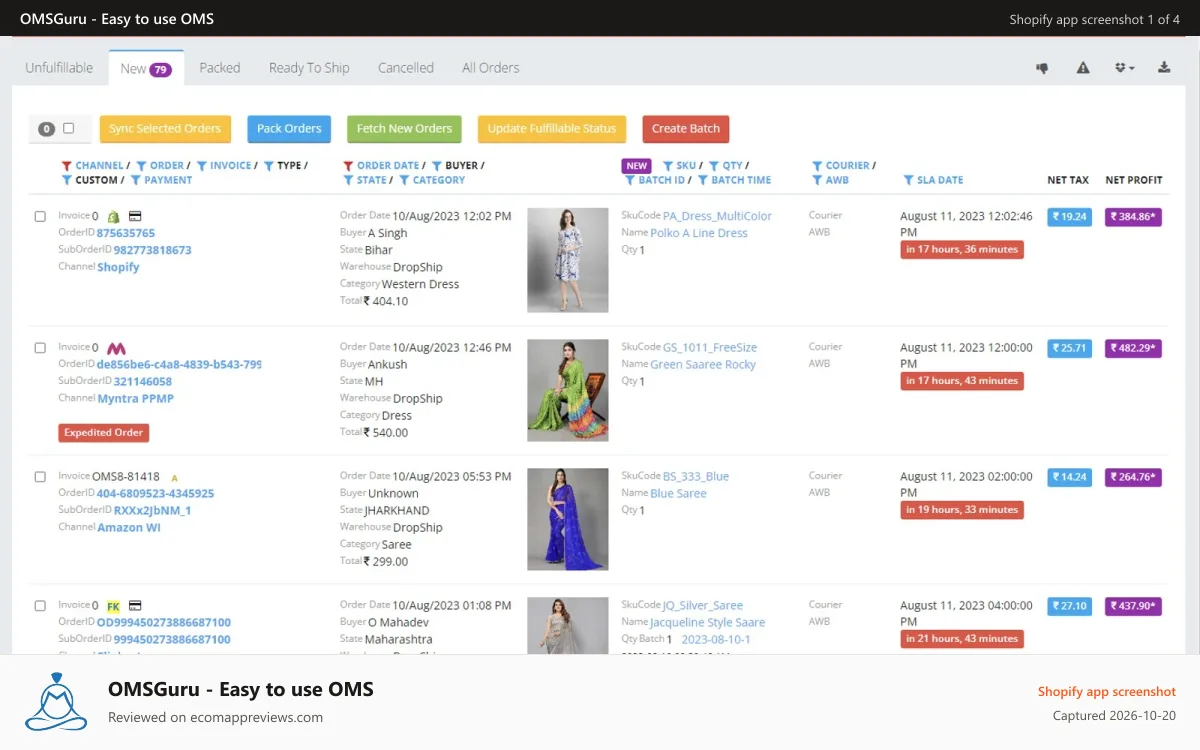Filter orders by Channel
1200x750 pixels.
point(93,165)
